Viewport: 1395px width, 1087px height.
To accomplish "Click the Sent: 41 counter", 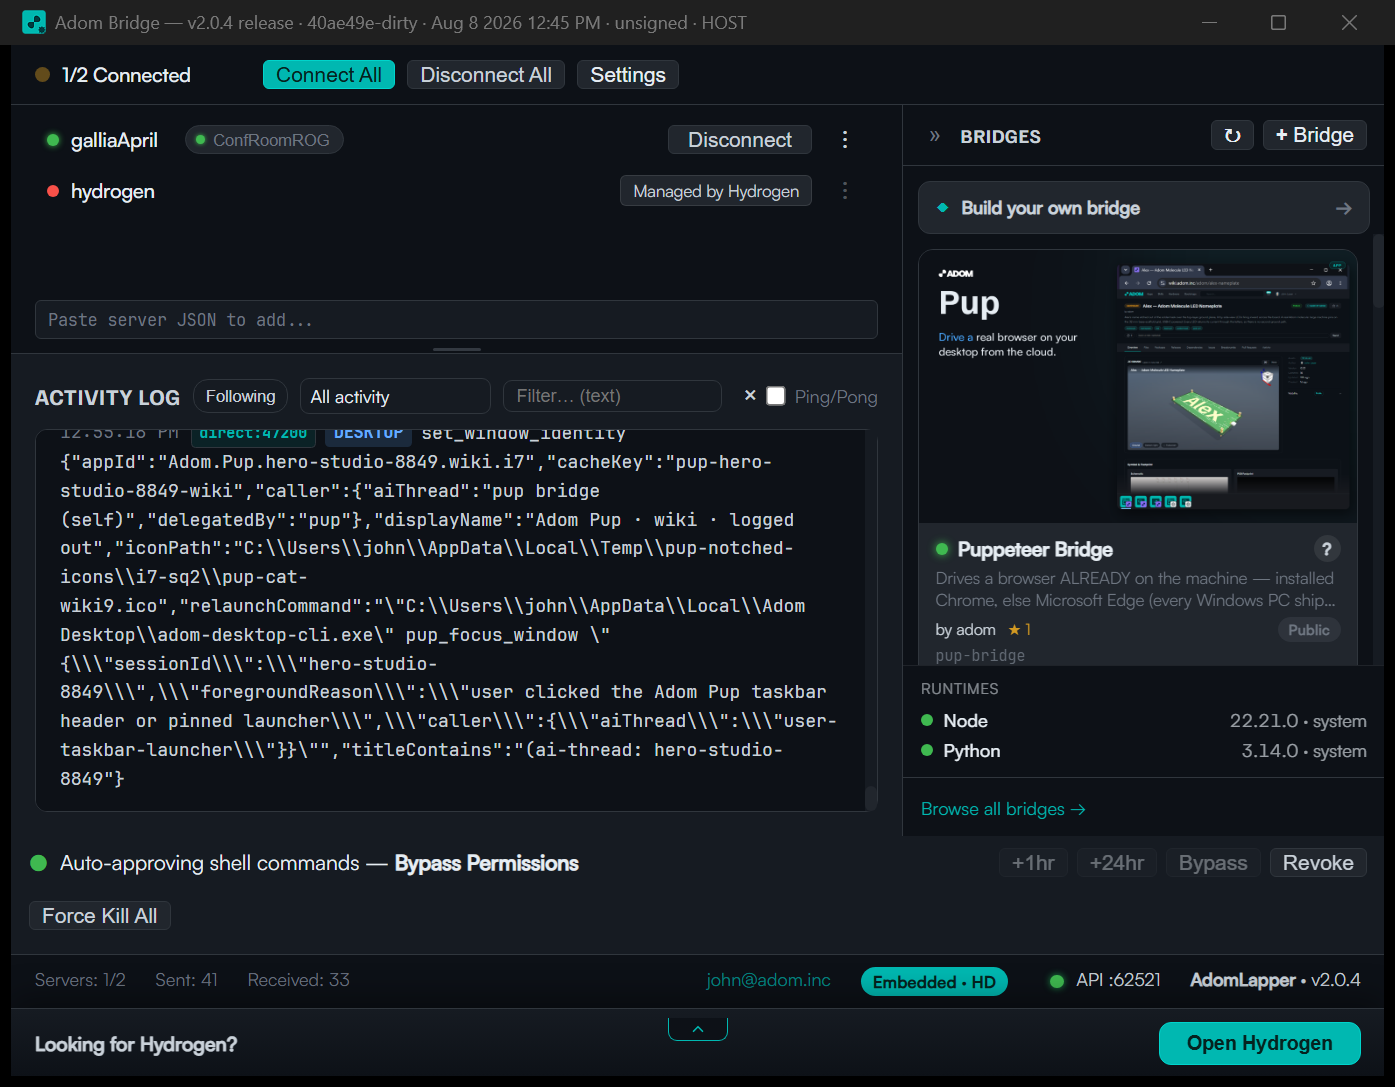I will [186, 980].
